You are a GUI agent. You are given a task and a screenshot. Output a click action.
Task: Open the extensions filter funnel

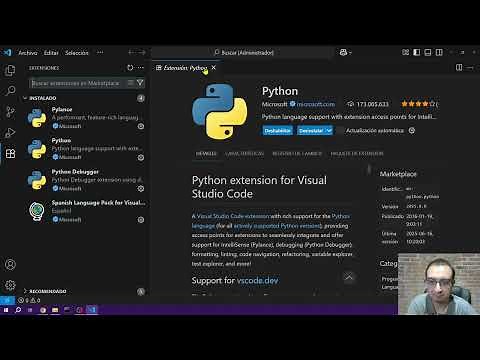pos(140,83)
